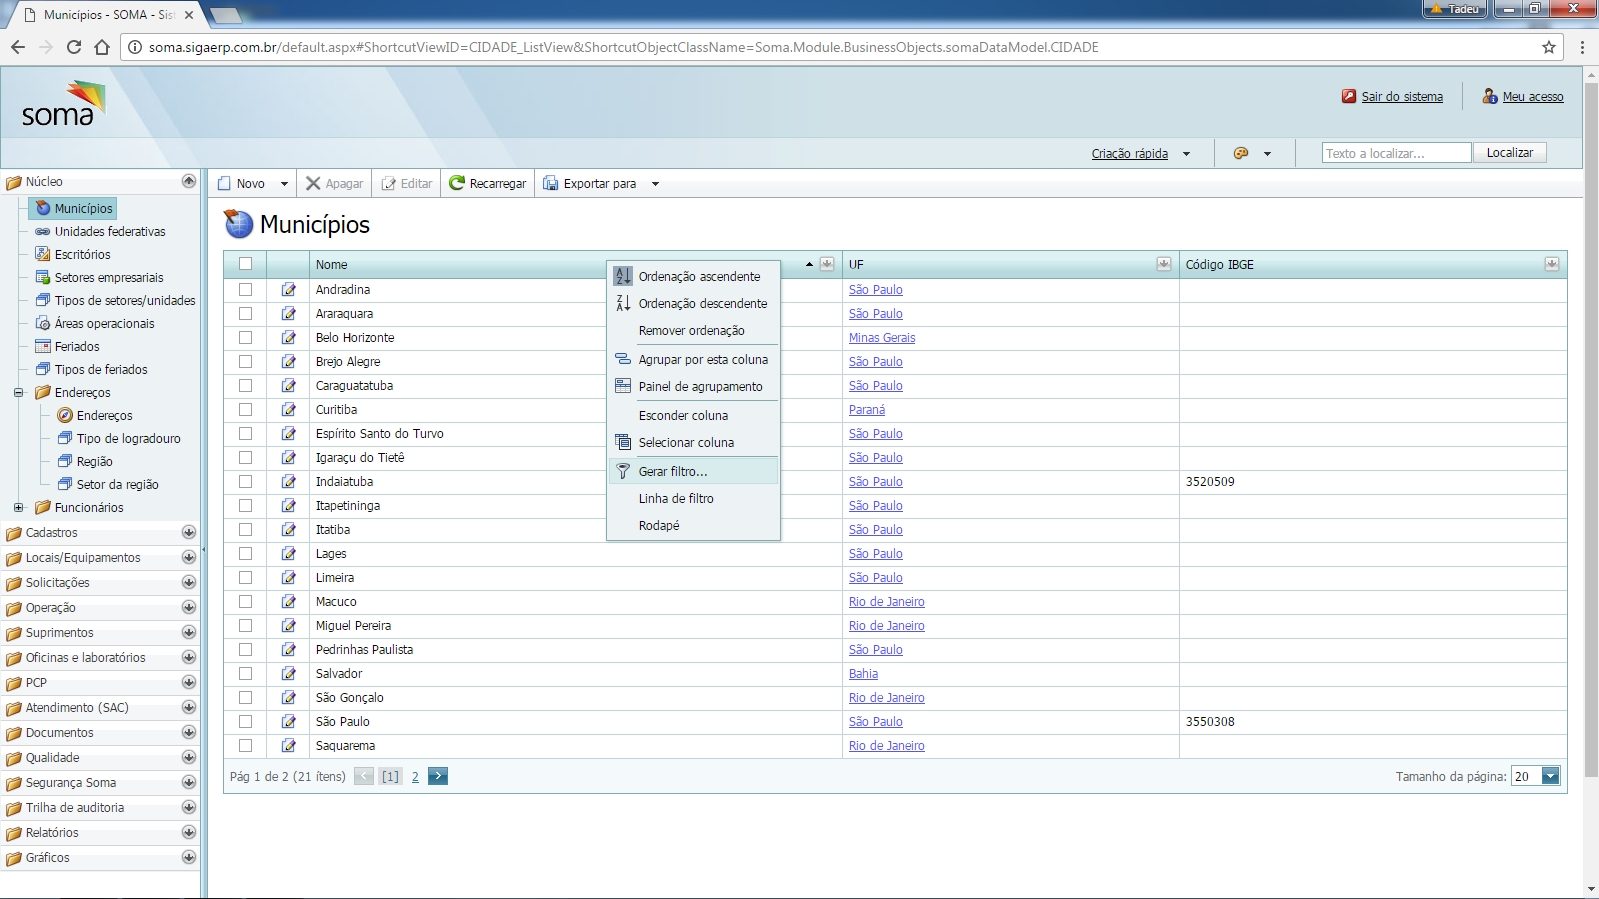This screenshot has height=899, width=1599.
Task: Check the Brejo Alegre row checkbox
Action: pyautogui.click(x=245, y=361)
